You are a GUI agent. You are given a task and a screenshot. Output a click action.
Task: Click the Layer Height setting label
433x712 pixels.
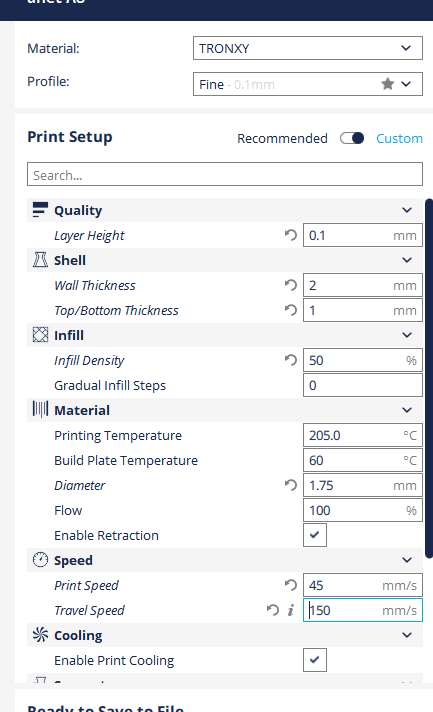click(89, 235)
